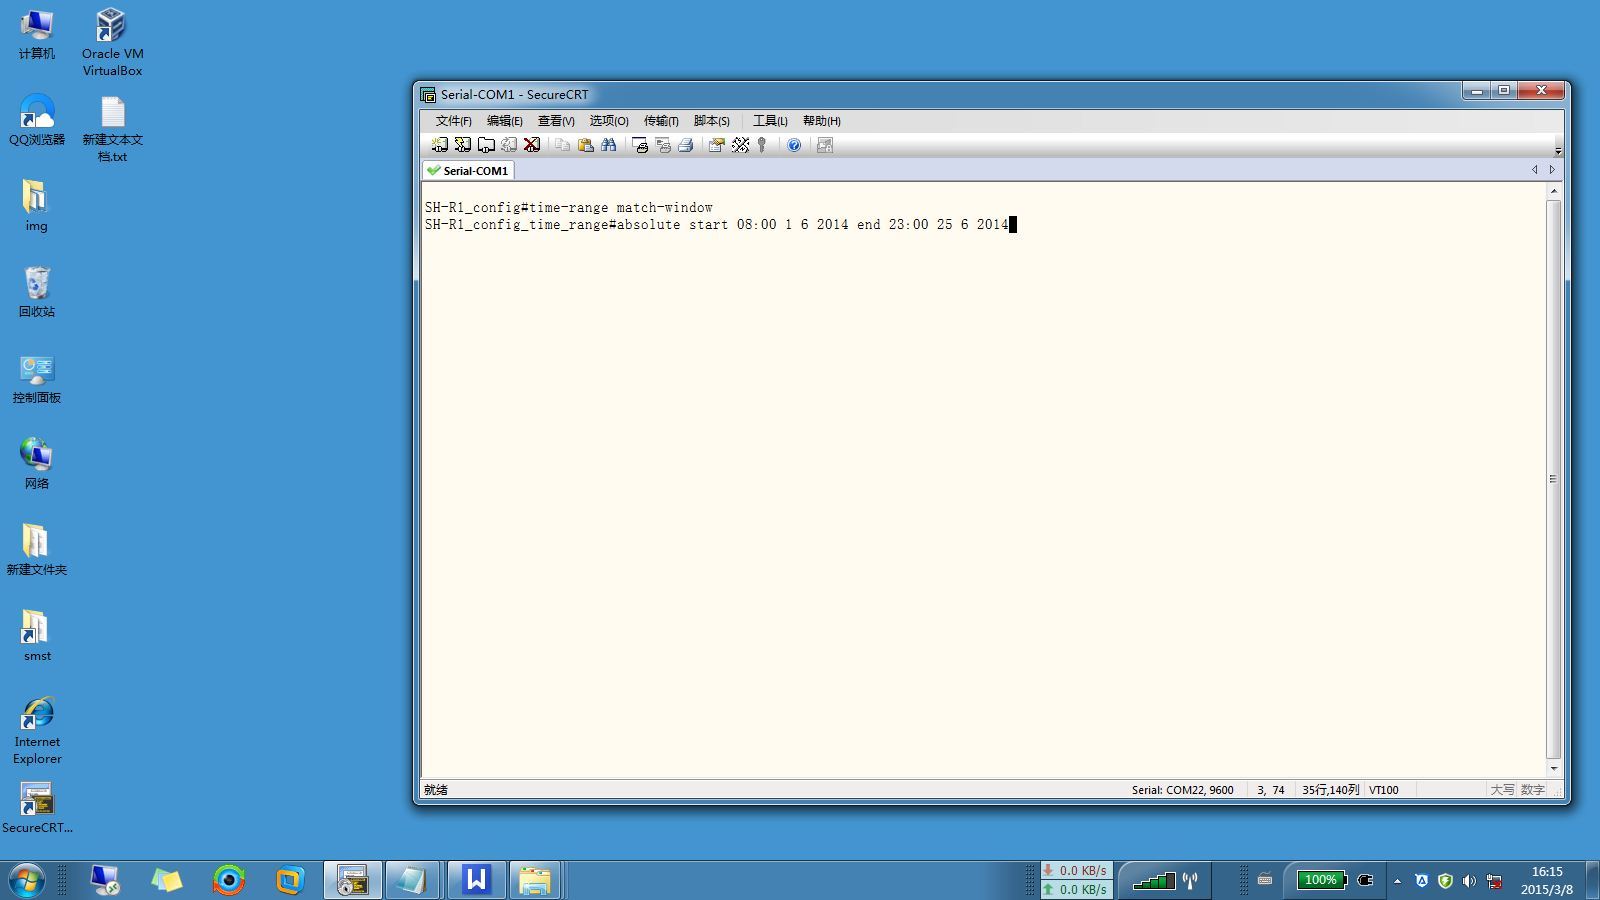Click the terminal vertical scrollbar thumb
Screen dimensions: 1600x900
click(1553, 479)
